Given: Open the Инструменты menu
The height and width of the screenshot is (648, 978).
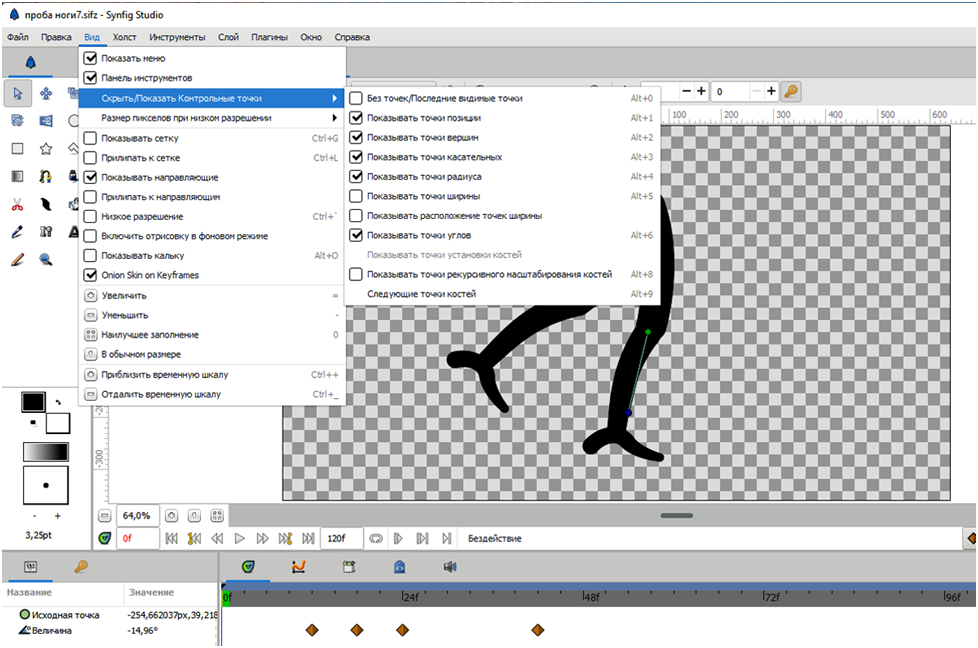Looking at the screenshot, I should click(177, 37).
